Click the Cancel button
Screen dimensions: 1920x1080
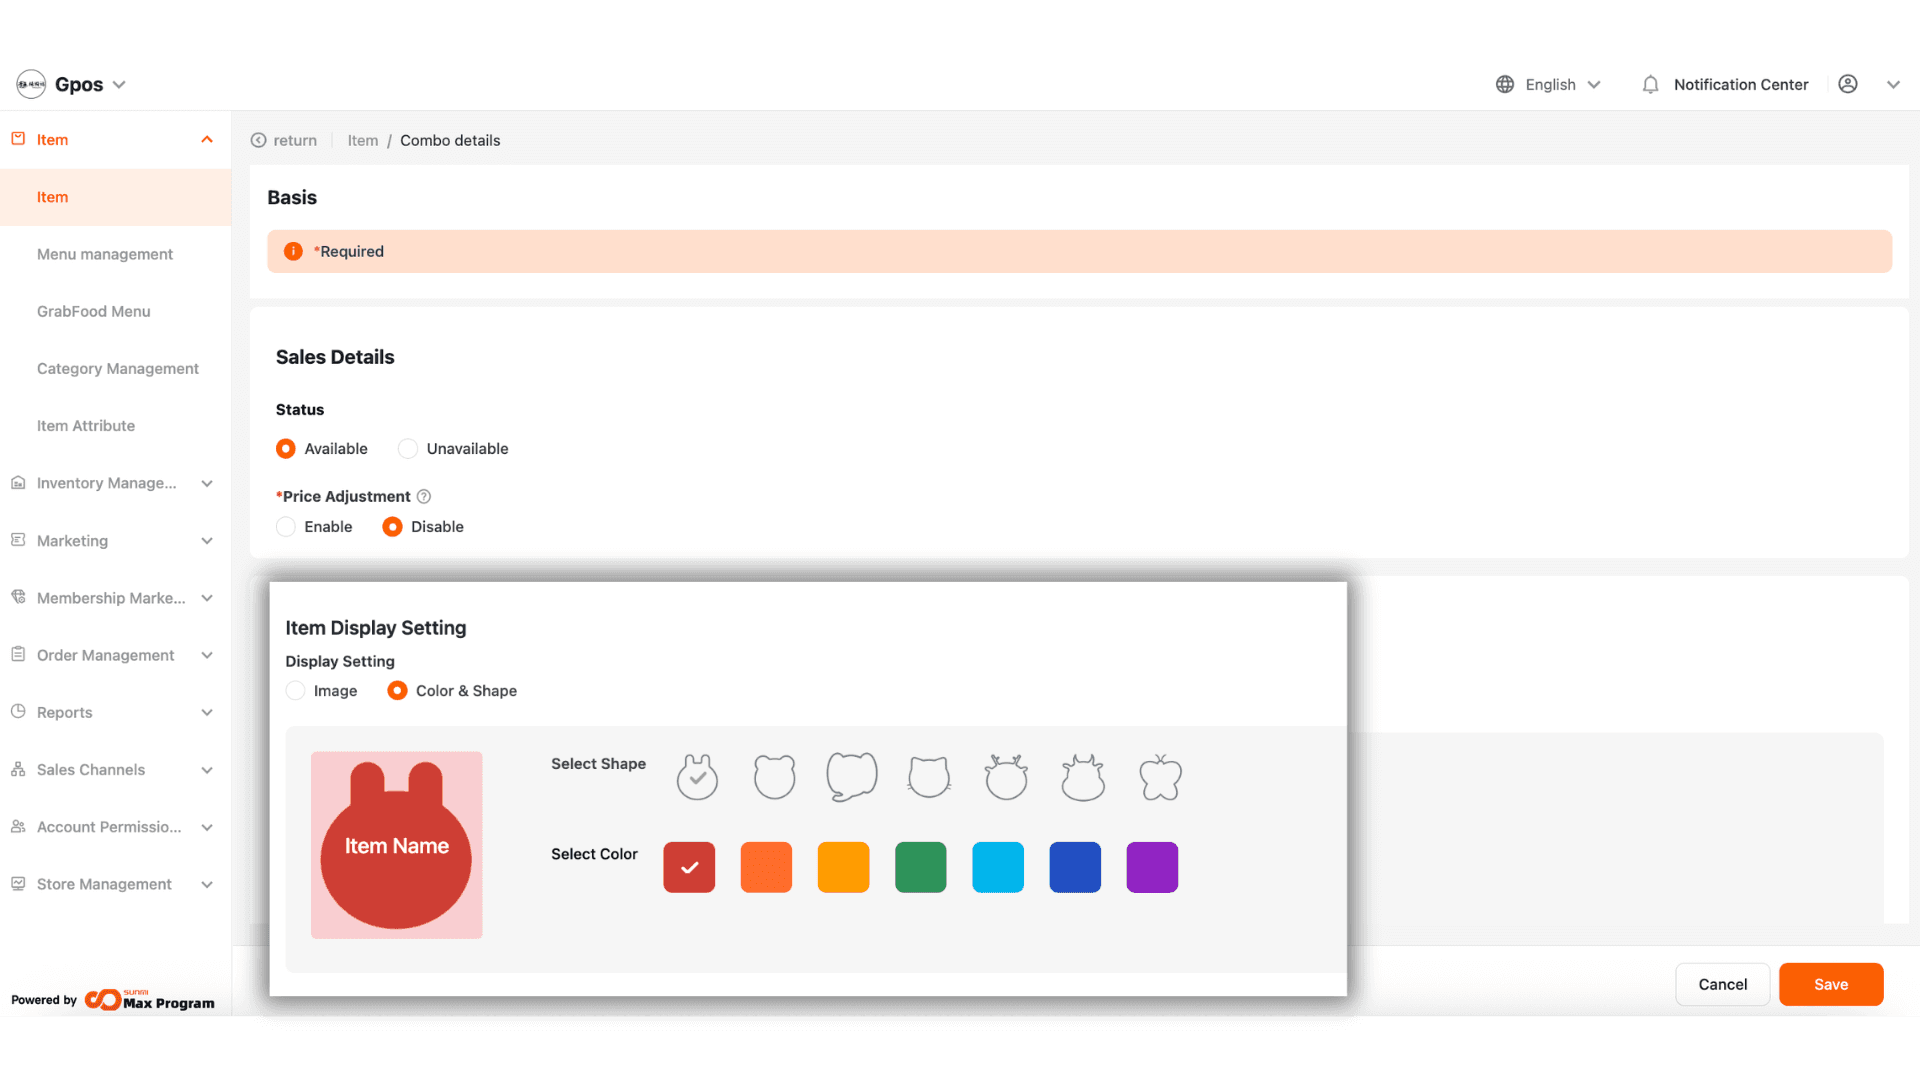point(1722,984)
